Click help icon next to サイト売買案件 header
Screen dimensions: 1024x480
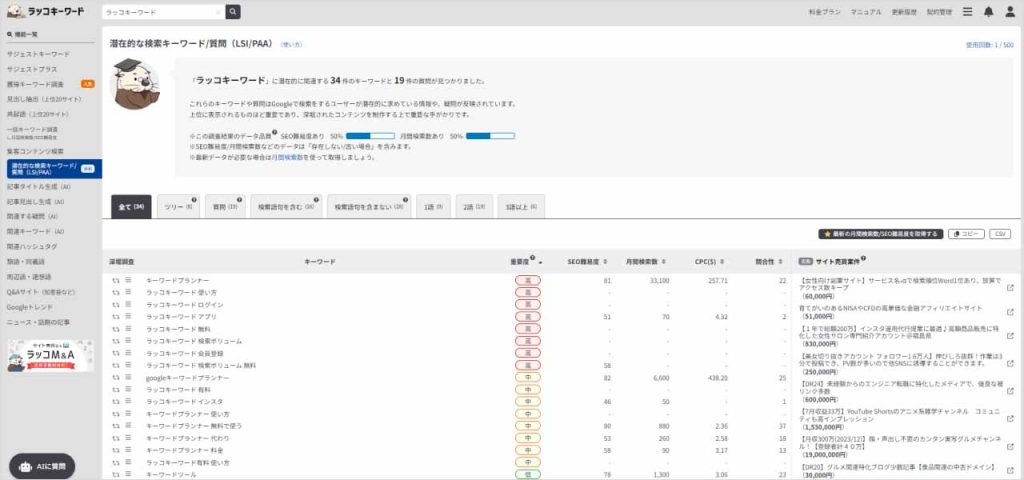tap(863, 259)
